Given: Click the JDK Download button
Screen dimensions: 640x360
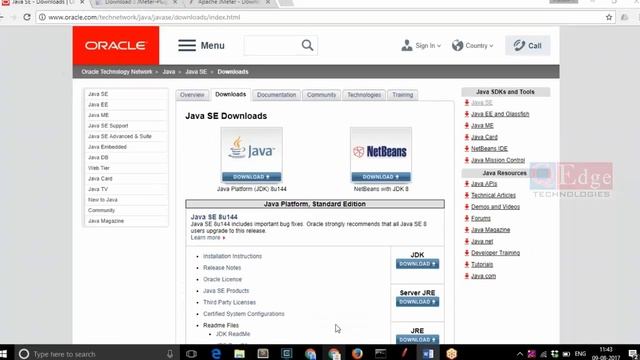Looking at the screenshot, I should (x=417, y=264).
